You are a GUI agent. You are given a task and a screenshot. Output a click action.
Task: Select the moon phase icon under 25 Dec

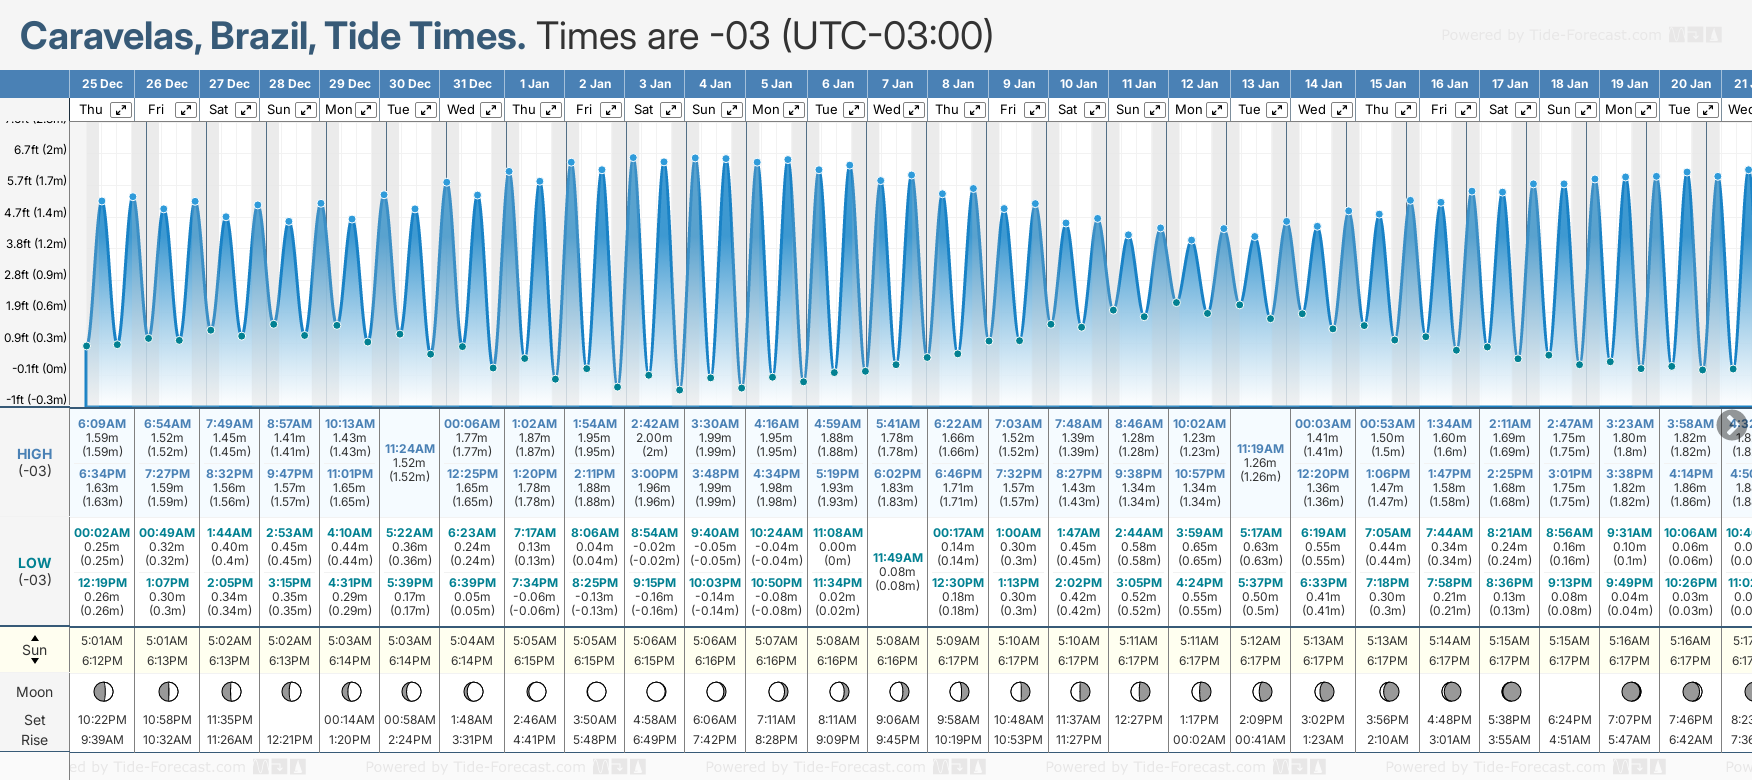(102, 692)
